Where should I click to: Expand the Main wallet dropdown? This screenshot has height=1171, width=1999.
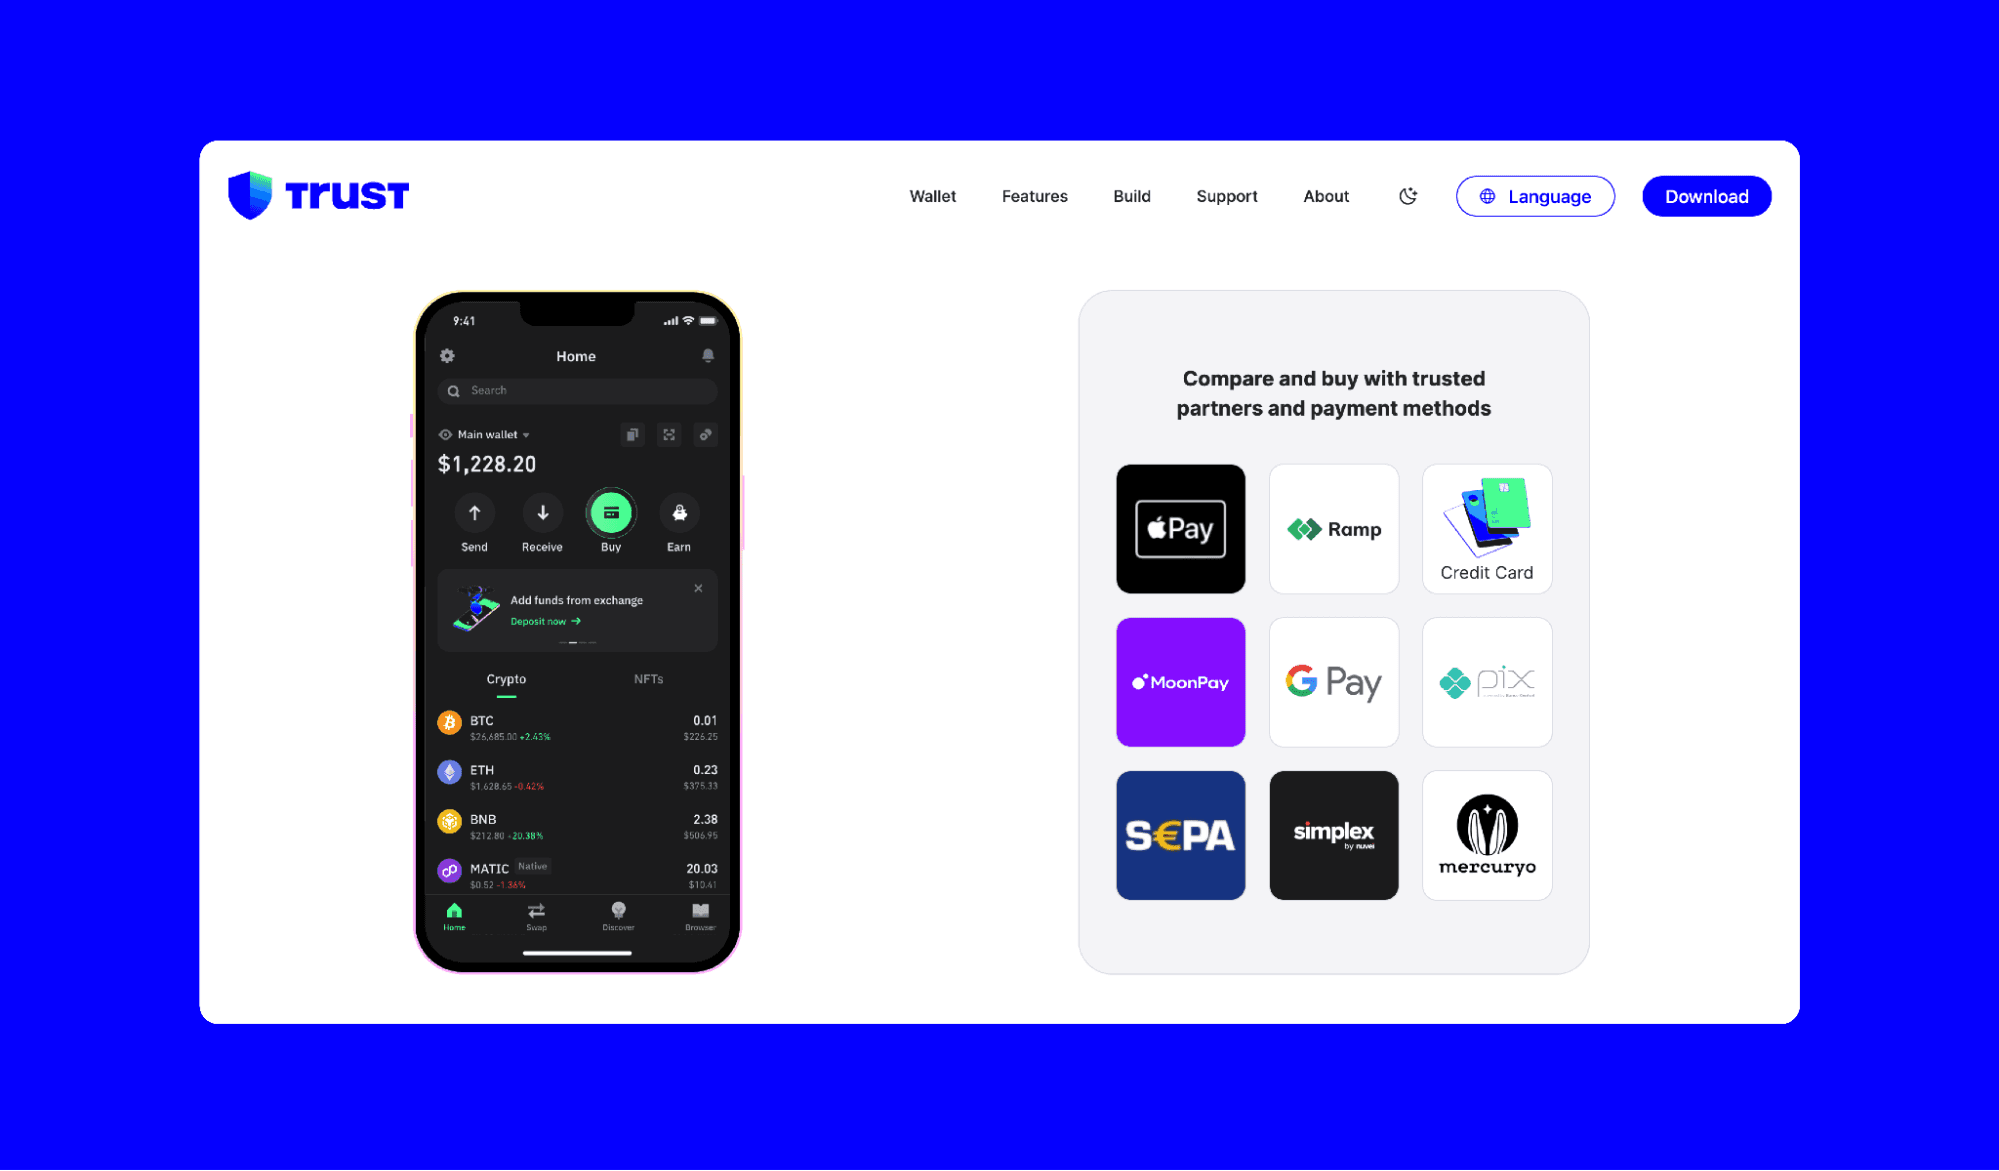(x=492, y=434)
